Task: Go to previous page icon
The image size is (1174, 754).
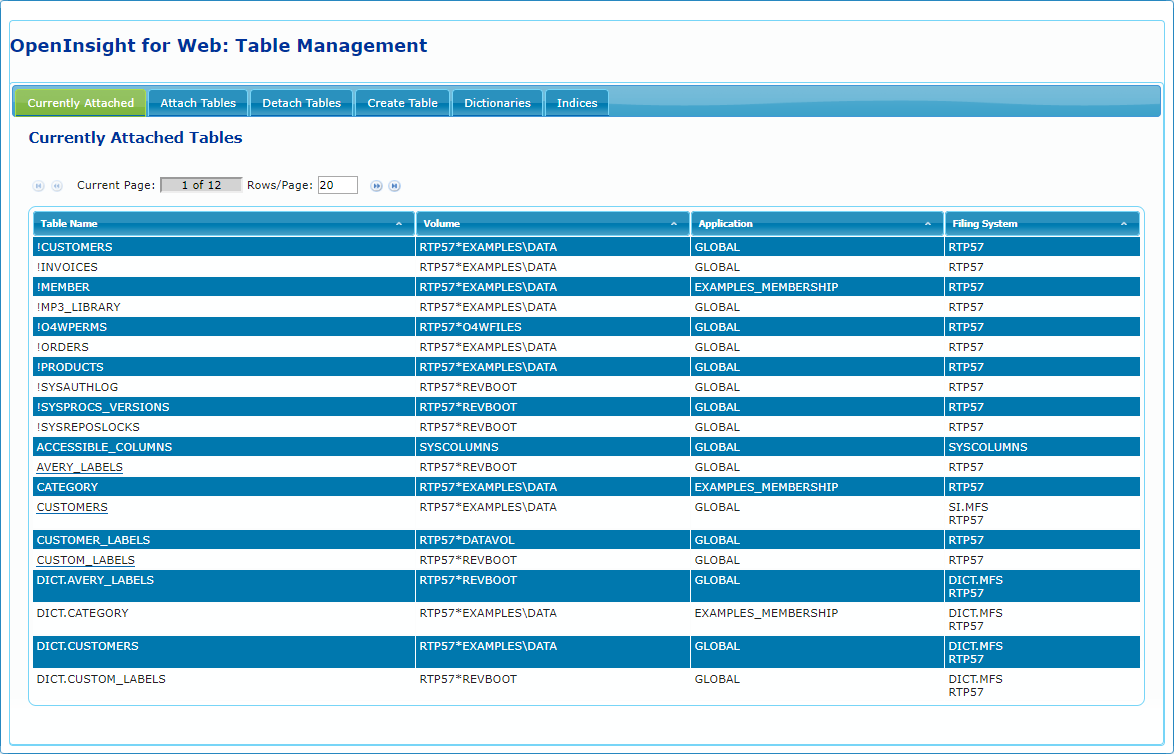Action: 56,186
